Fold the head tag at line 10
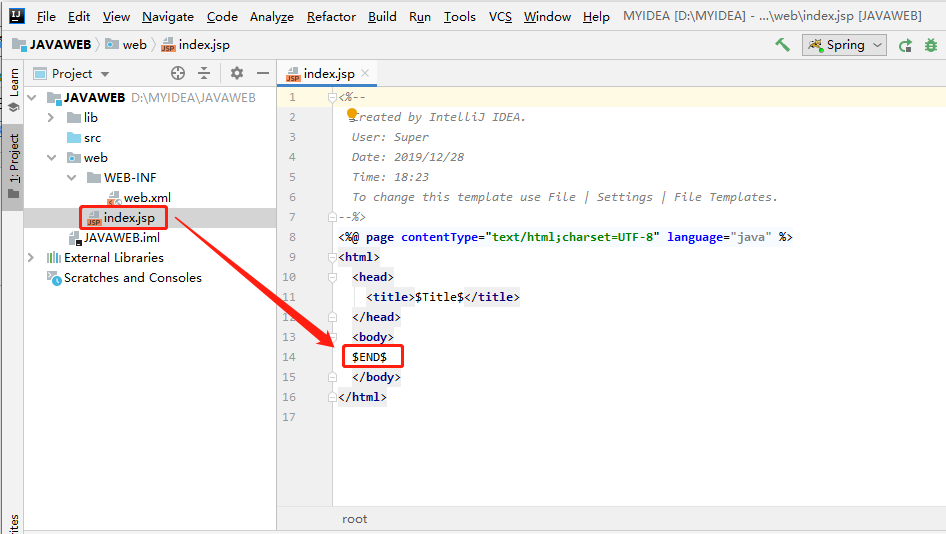Viewport: 946px width, 534px height. click(x=332, y=278)
